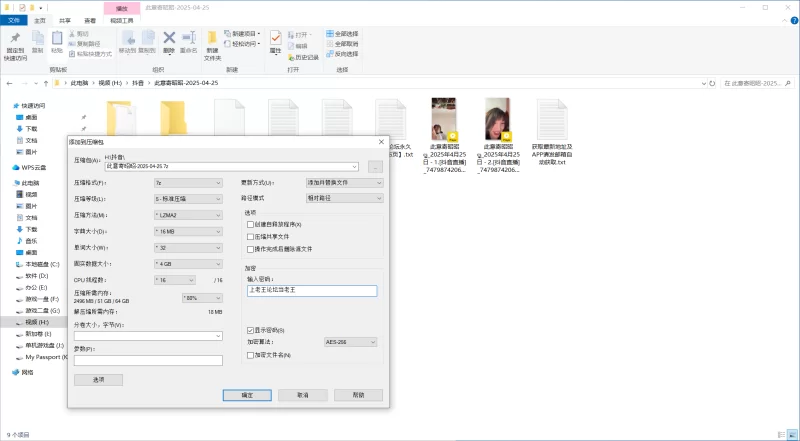Tick the 操作完成后删除源文件 (delete source files) checkbox
The height and width of the screenshot is (441, 800).
pyautogui.click(x=250, y=249)
